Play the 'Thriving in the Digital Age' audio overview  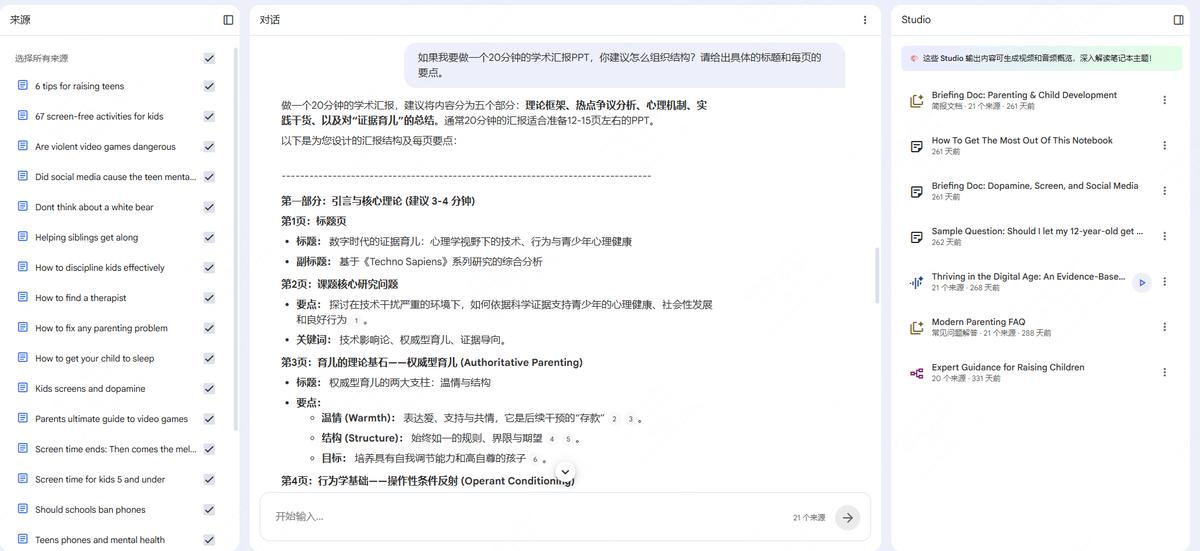point(1142,282)
